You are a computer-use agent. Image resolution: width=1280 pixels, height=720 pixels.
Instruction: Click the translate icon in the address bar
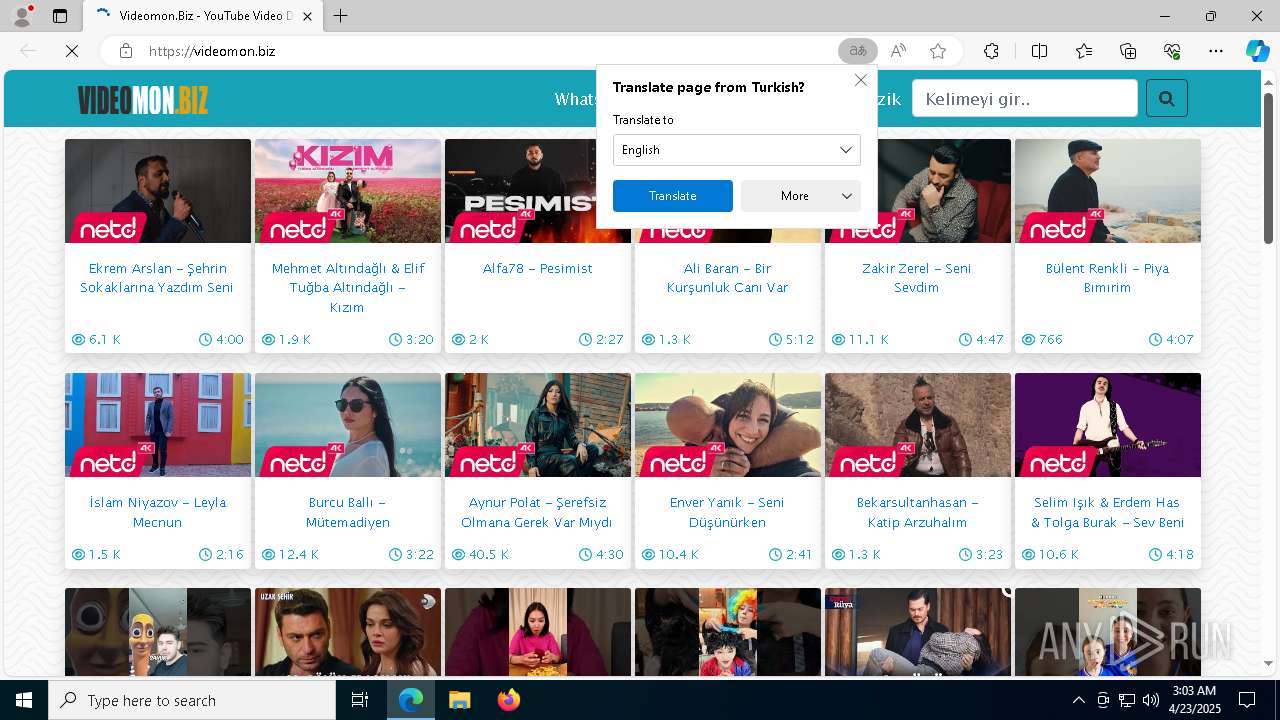pos(857,51)
